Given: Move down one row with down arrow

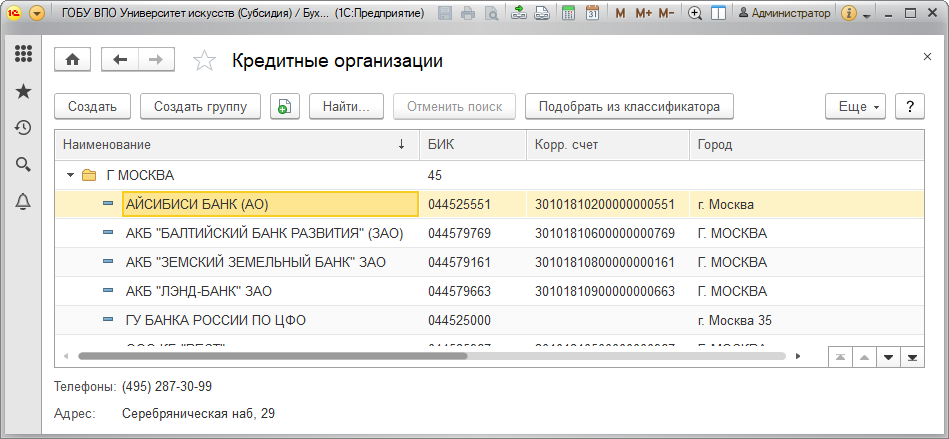Looking at the screenshot, I should point(888,357).
